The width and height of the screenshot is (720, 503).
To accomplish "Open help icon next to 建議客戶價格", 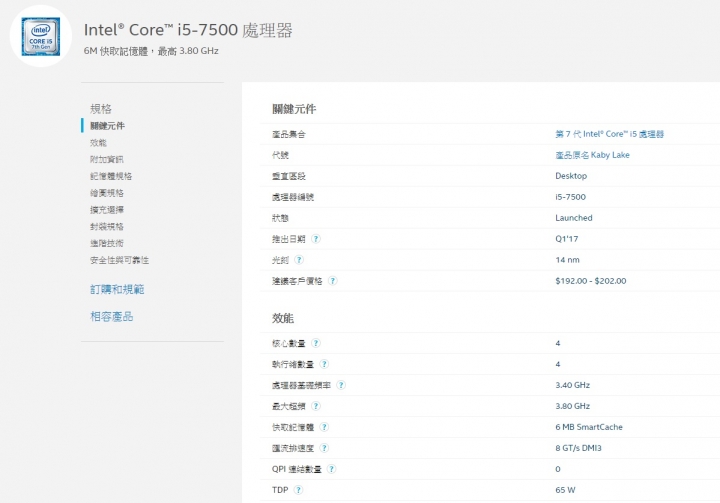I will (x=333, y=281).
